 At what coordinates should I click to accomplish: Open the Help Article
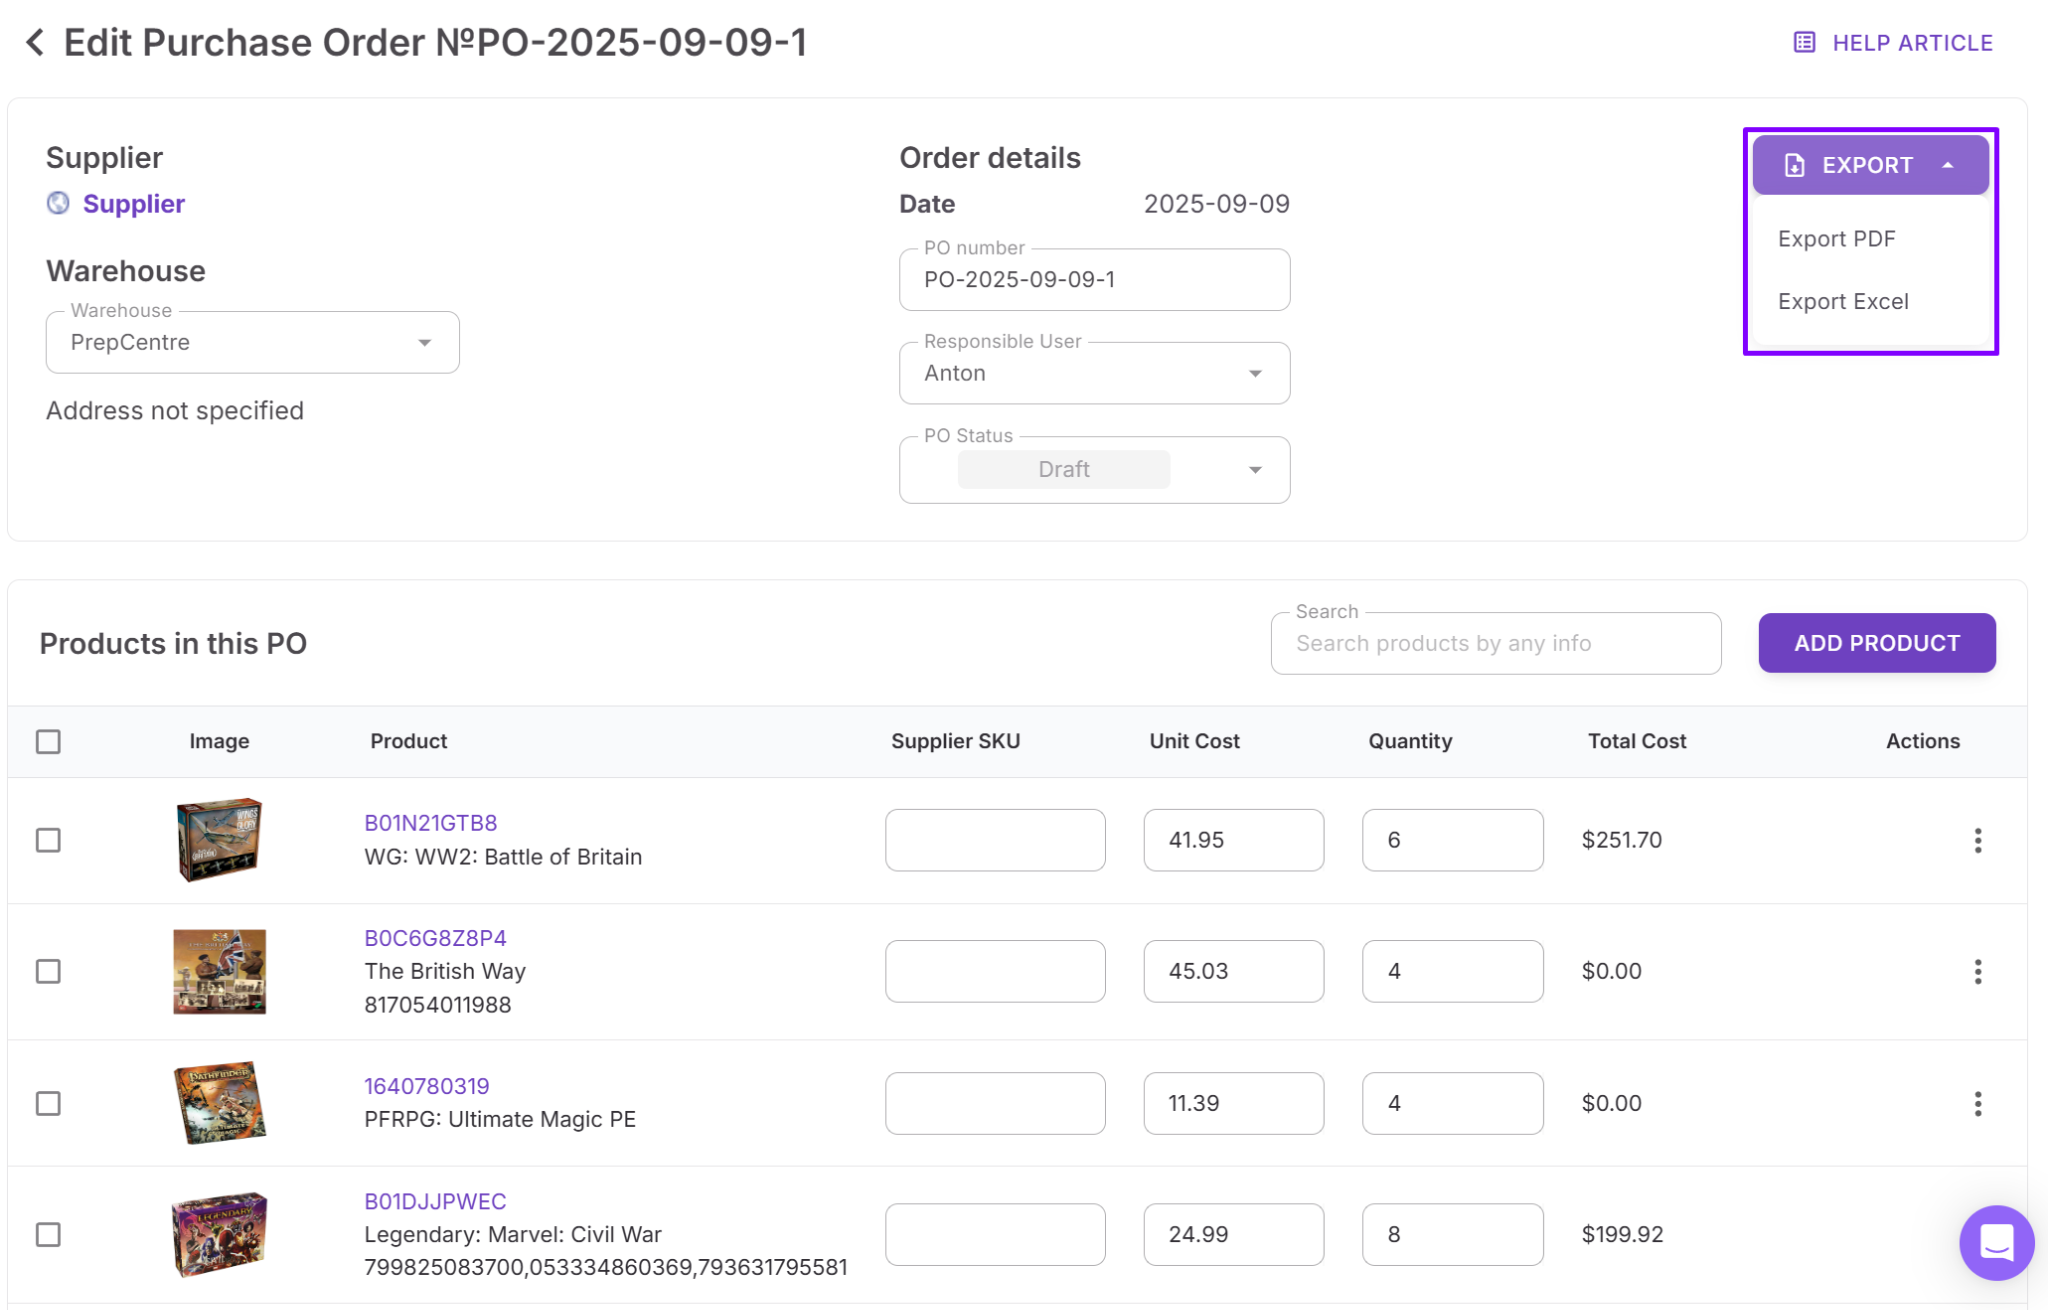(x=1911, y=42)
